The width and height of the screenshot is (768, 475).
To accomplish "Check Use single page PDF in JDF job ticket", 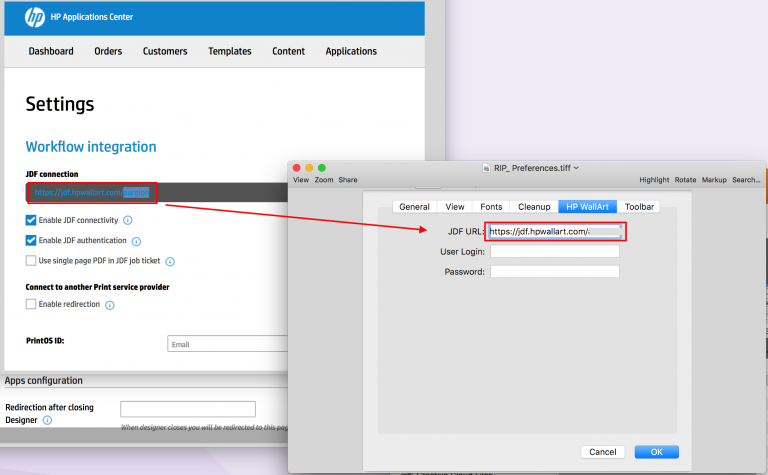I will (x=31, y=261).
